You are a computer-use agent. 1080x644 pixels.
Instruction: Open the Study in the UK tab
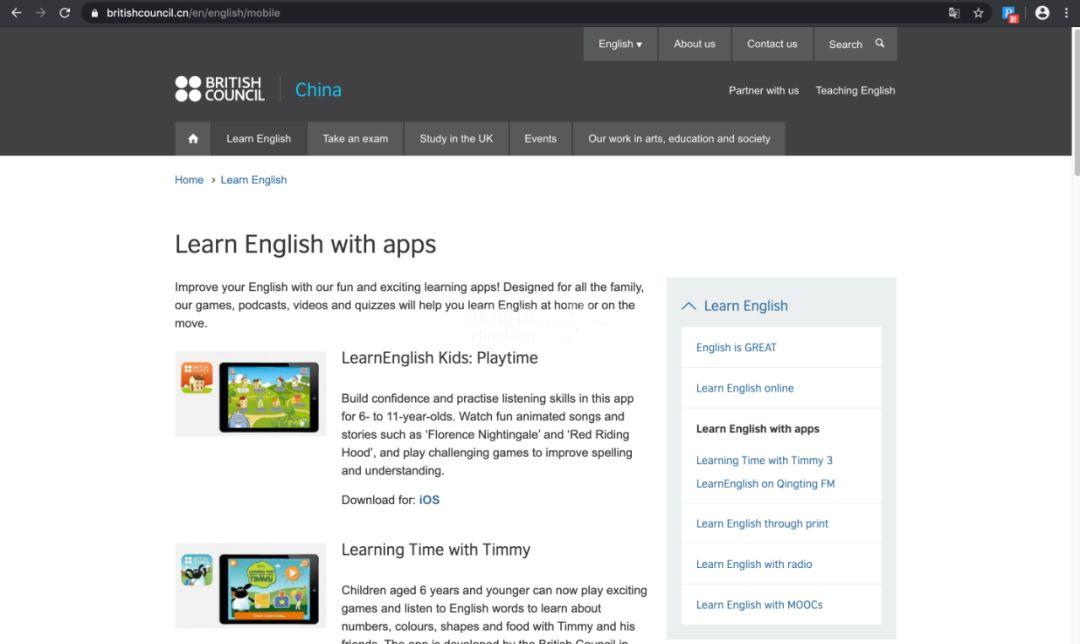456,138
